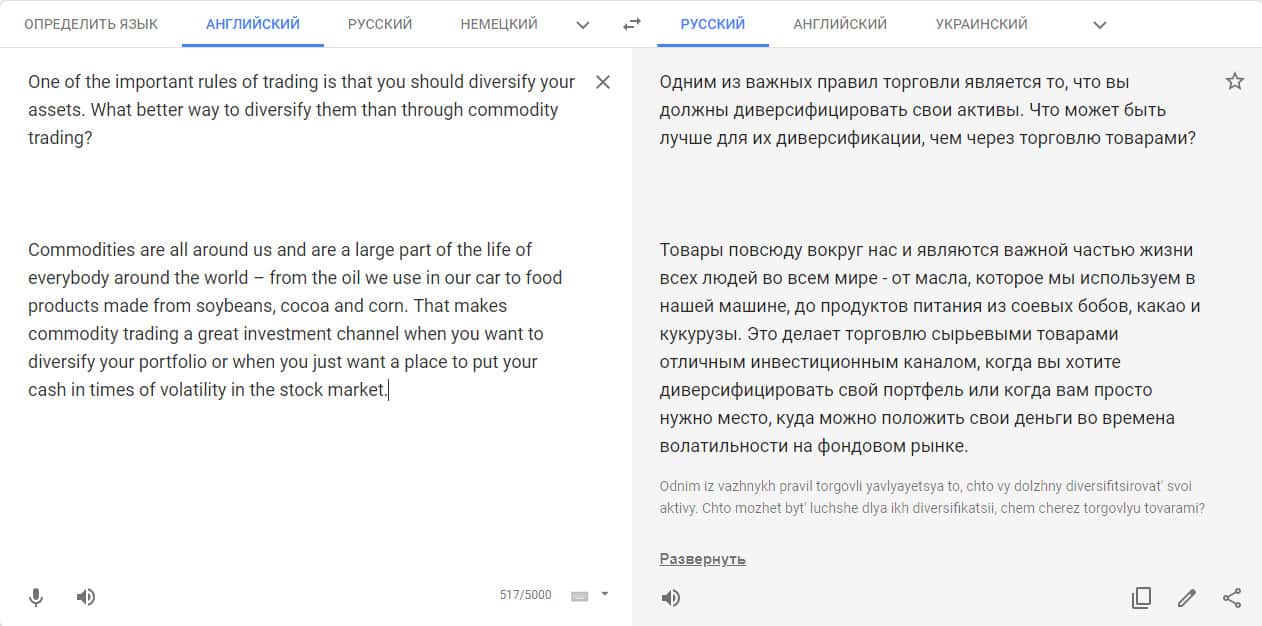Open the on-screen keyboard

(x=579, y=596)
